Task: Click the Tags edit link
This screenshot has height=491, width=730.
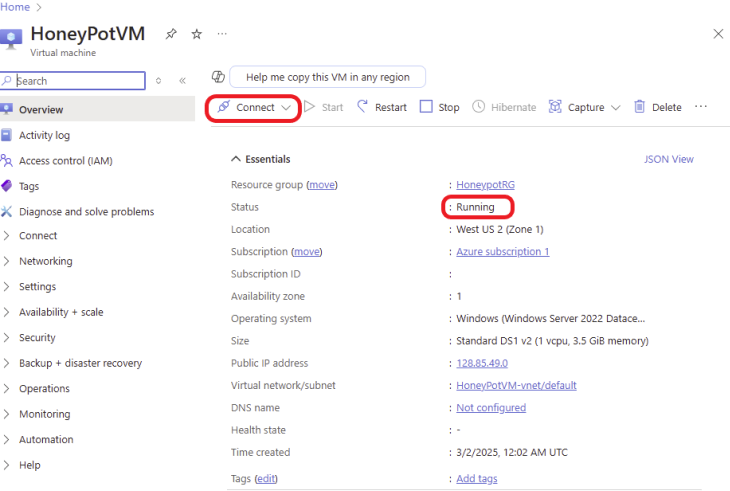Action: [x=266, y=479]
